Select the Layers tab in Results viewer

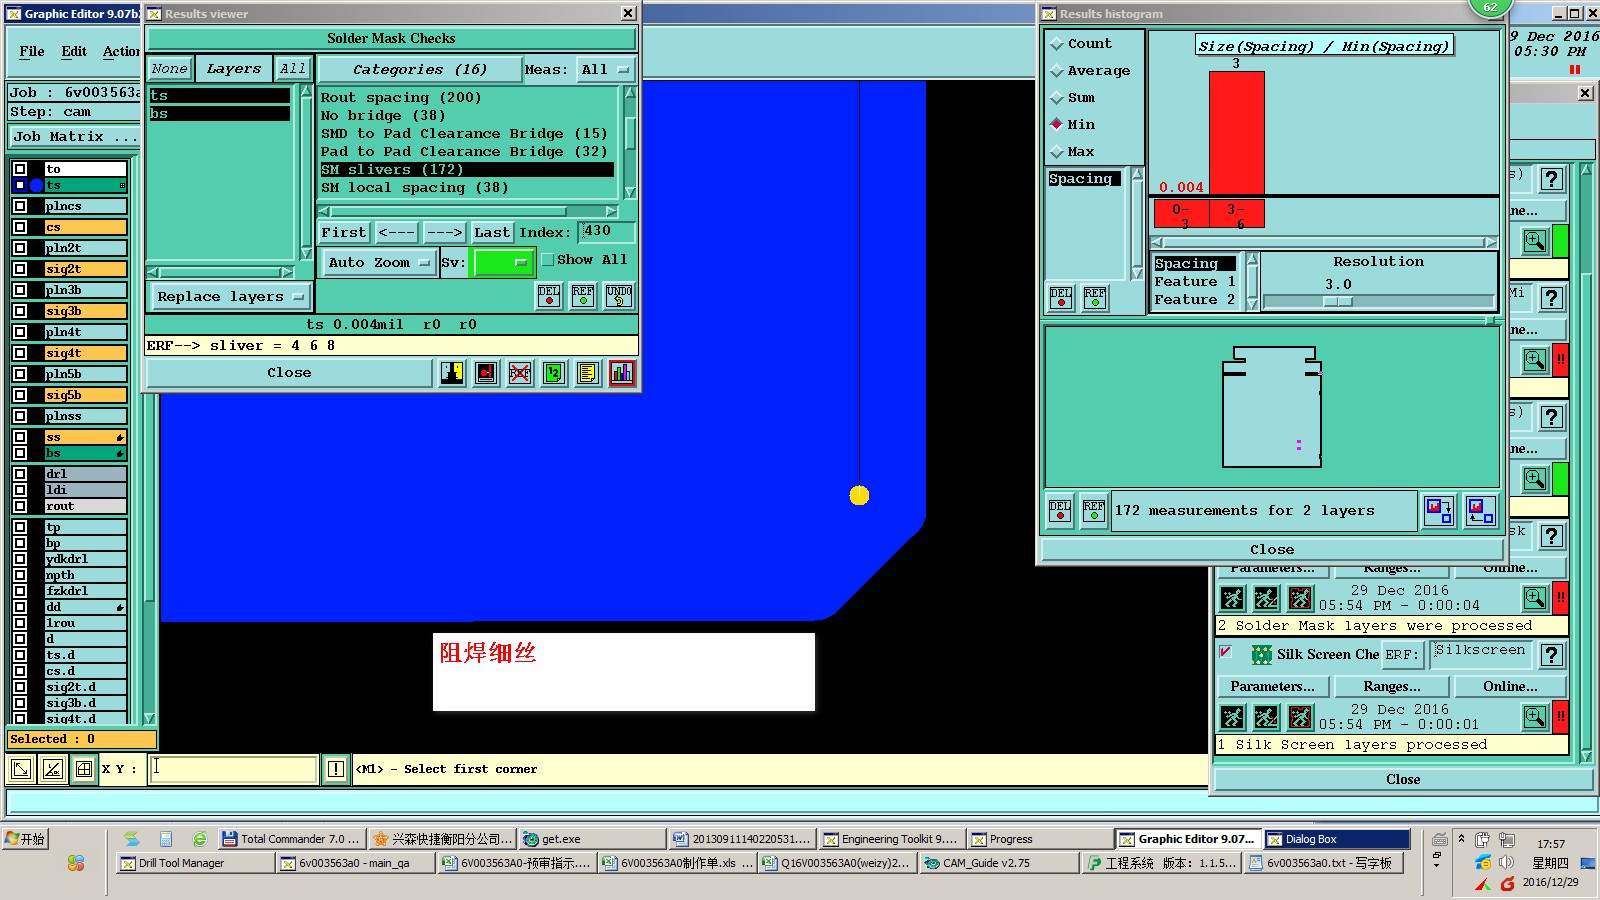(x=233, y=69)
